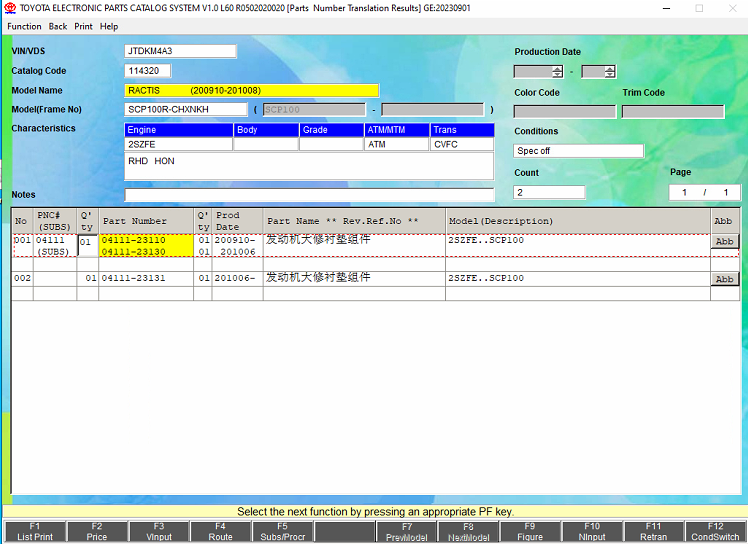Minimize the parts catalog window

(666, 8)
